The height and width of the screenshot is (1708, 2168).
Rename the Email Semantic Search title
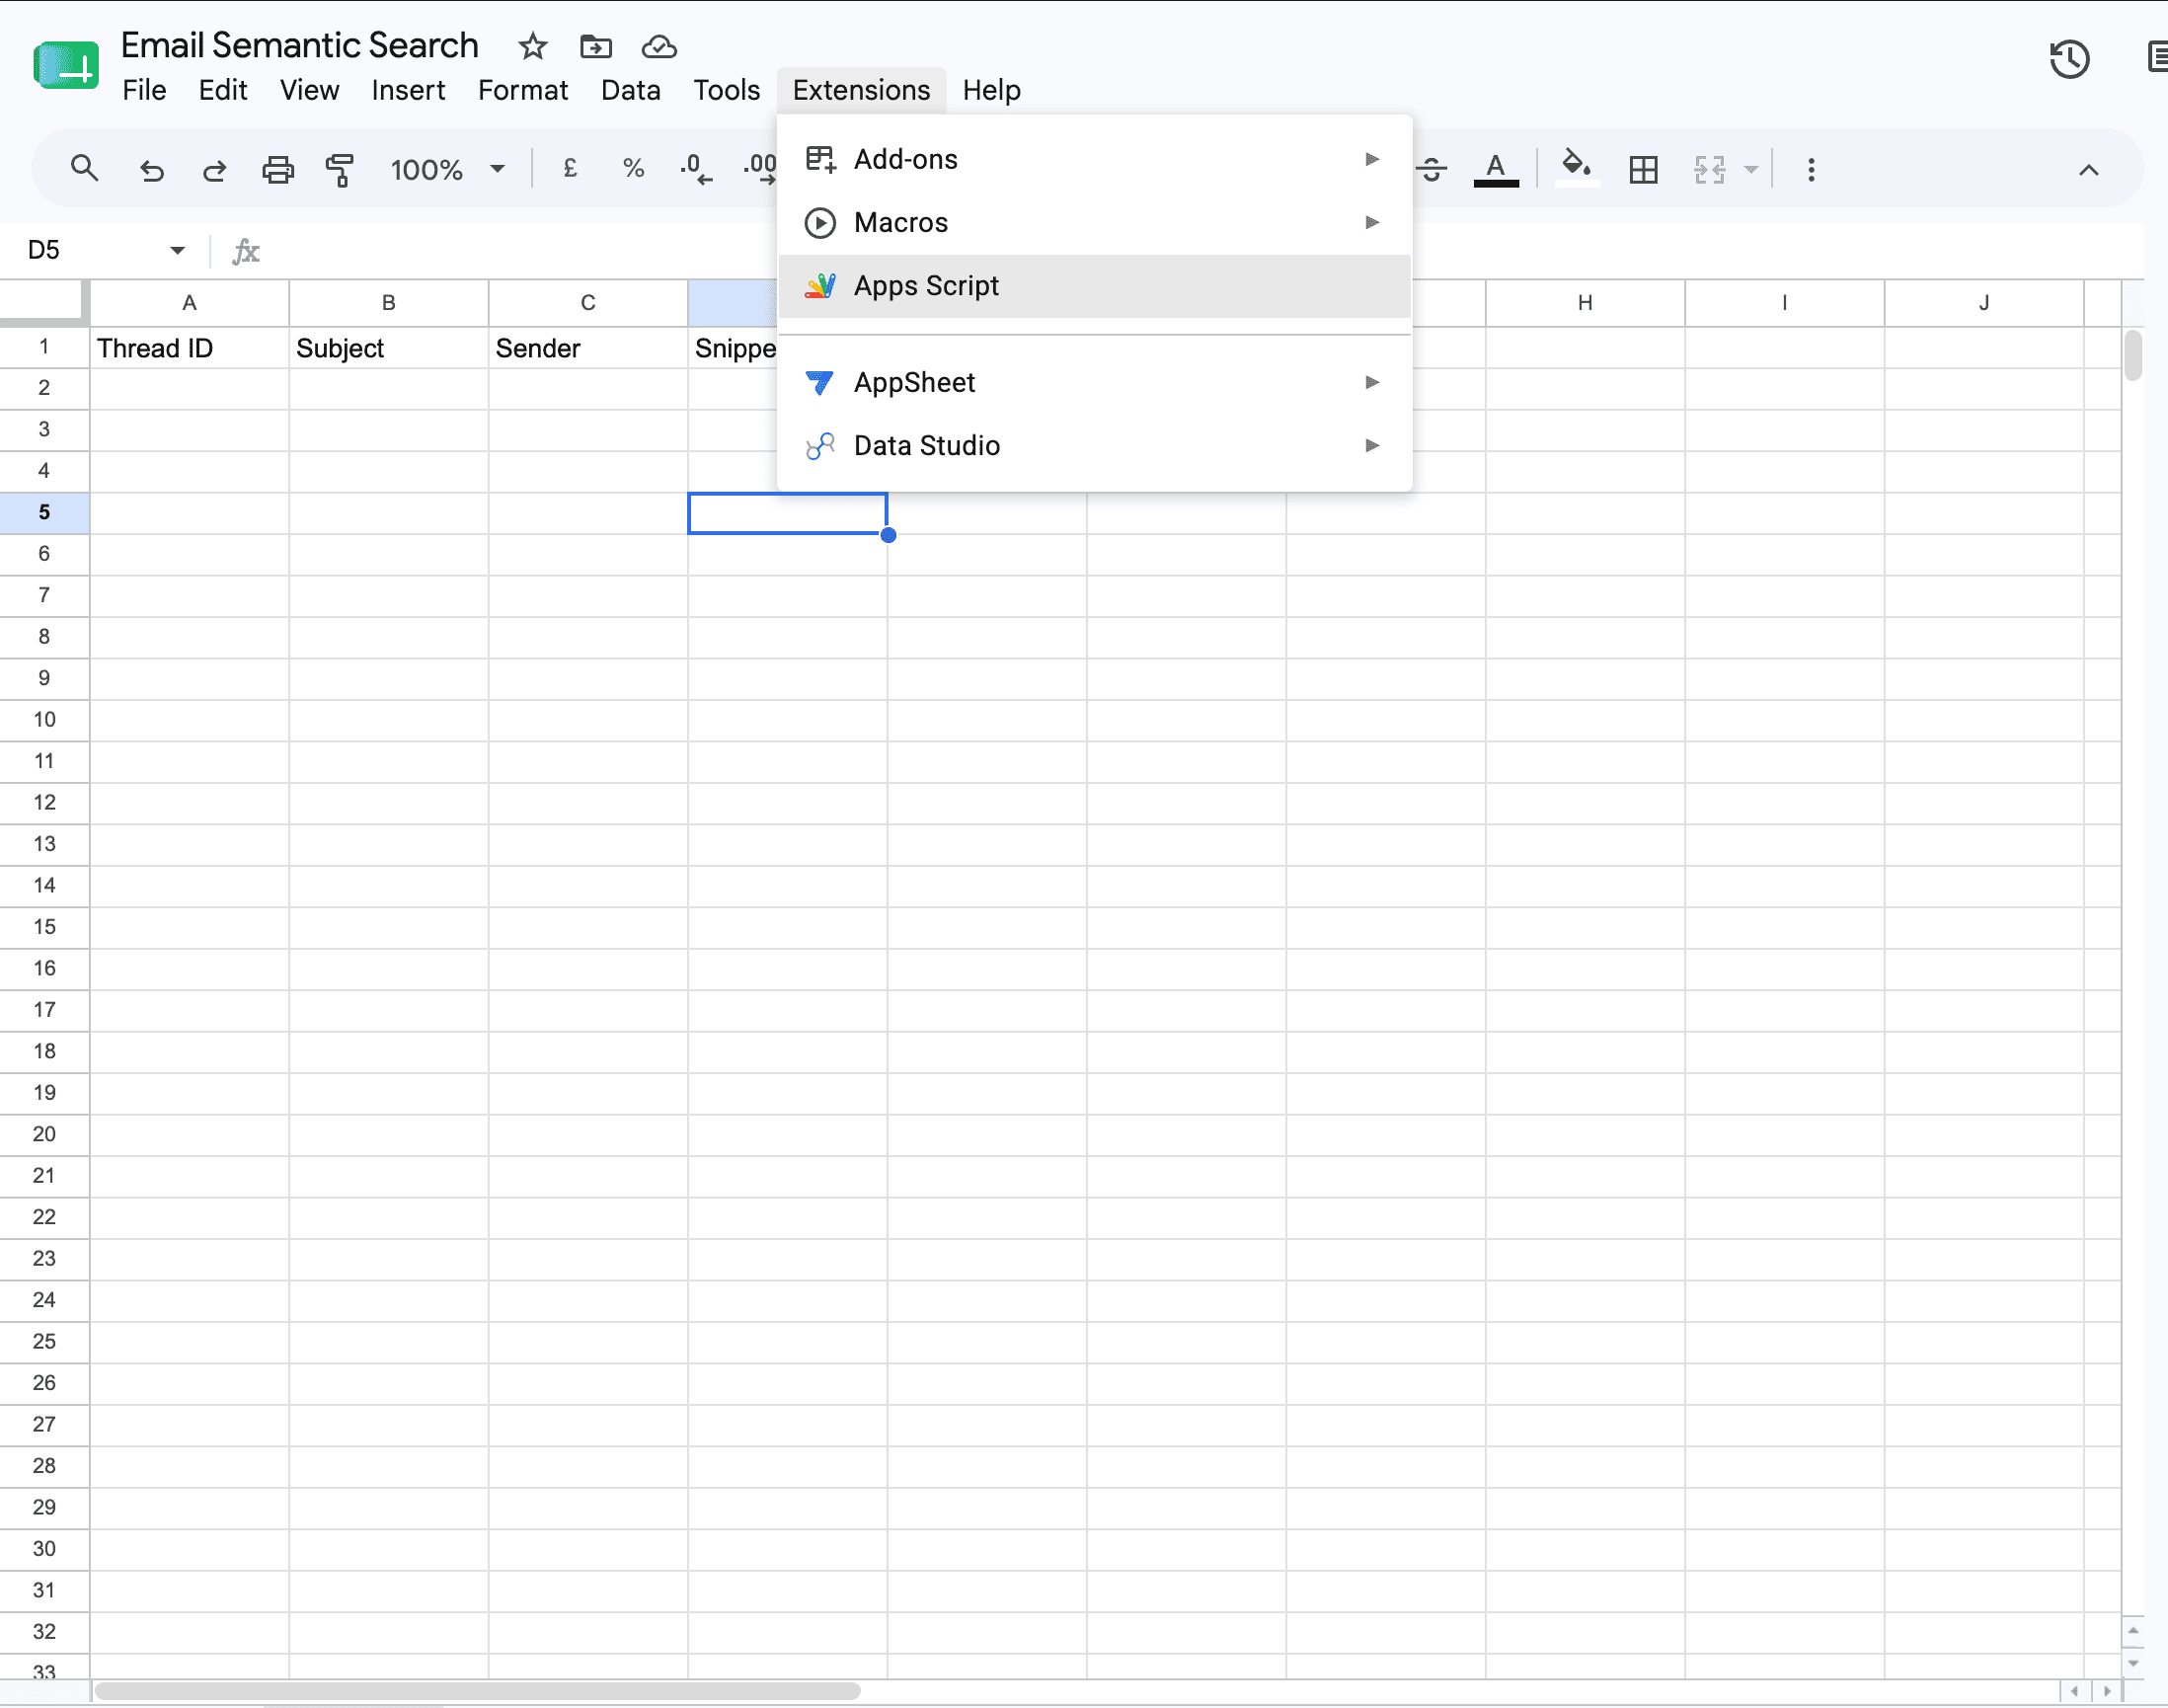point(299,45)
